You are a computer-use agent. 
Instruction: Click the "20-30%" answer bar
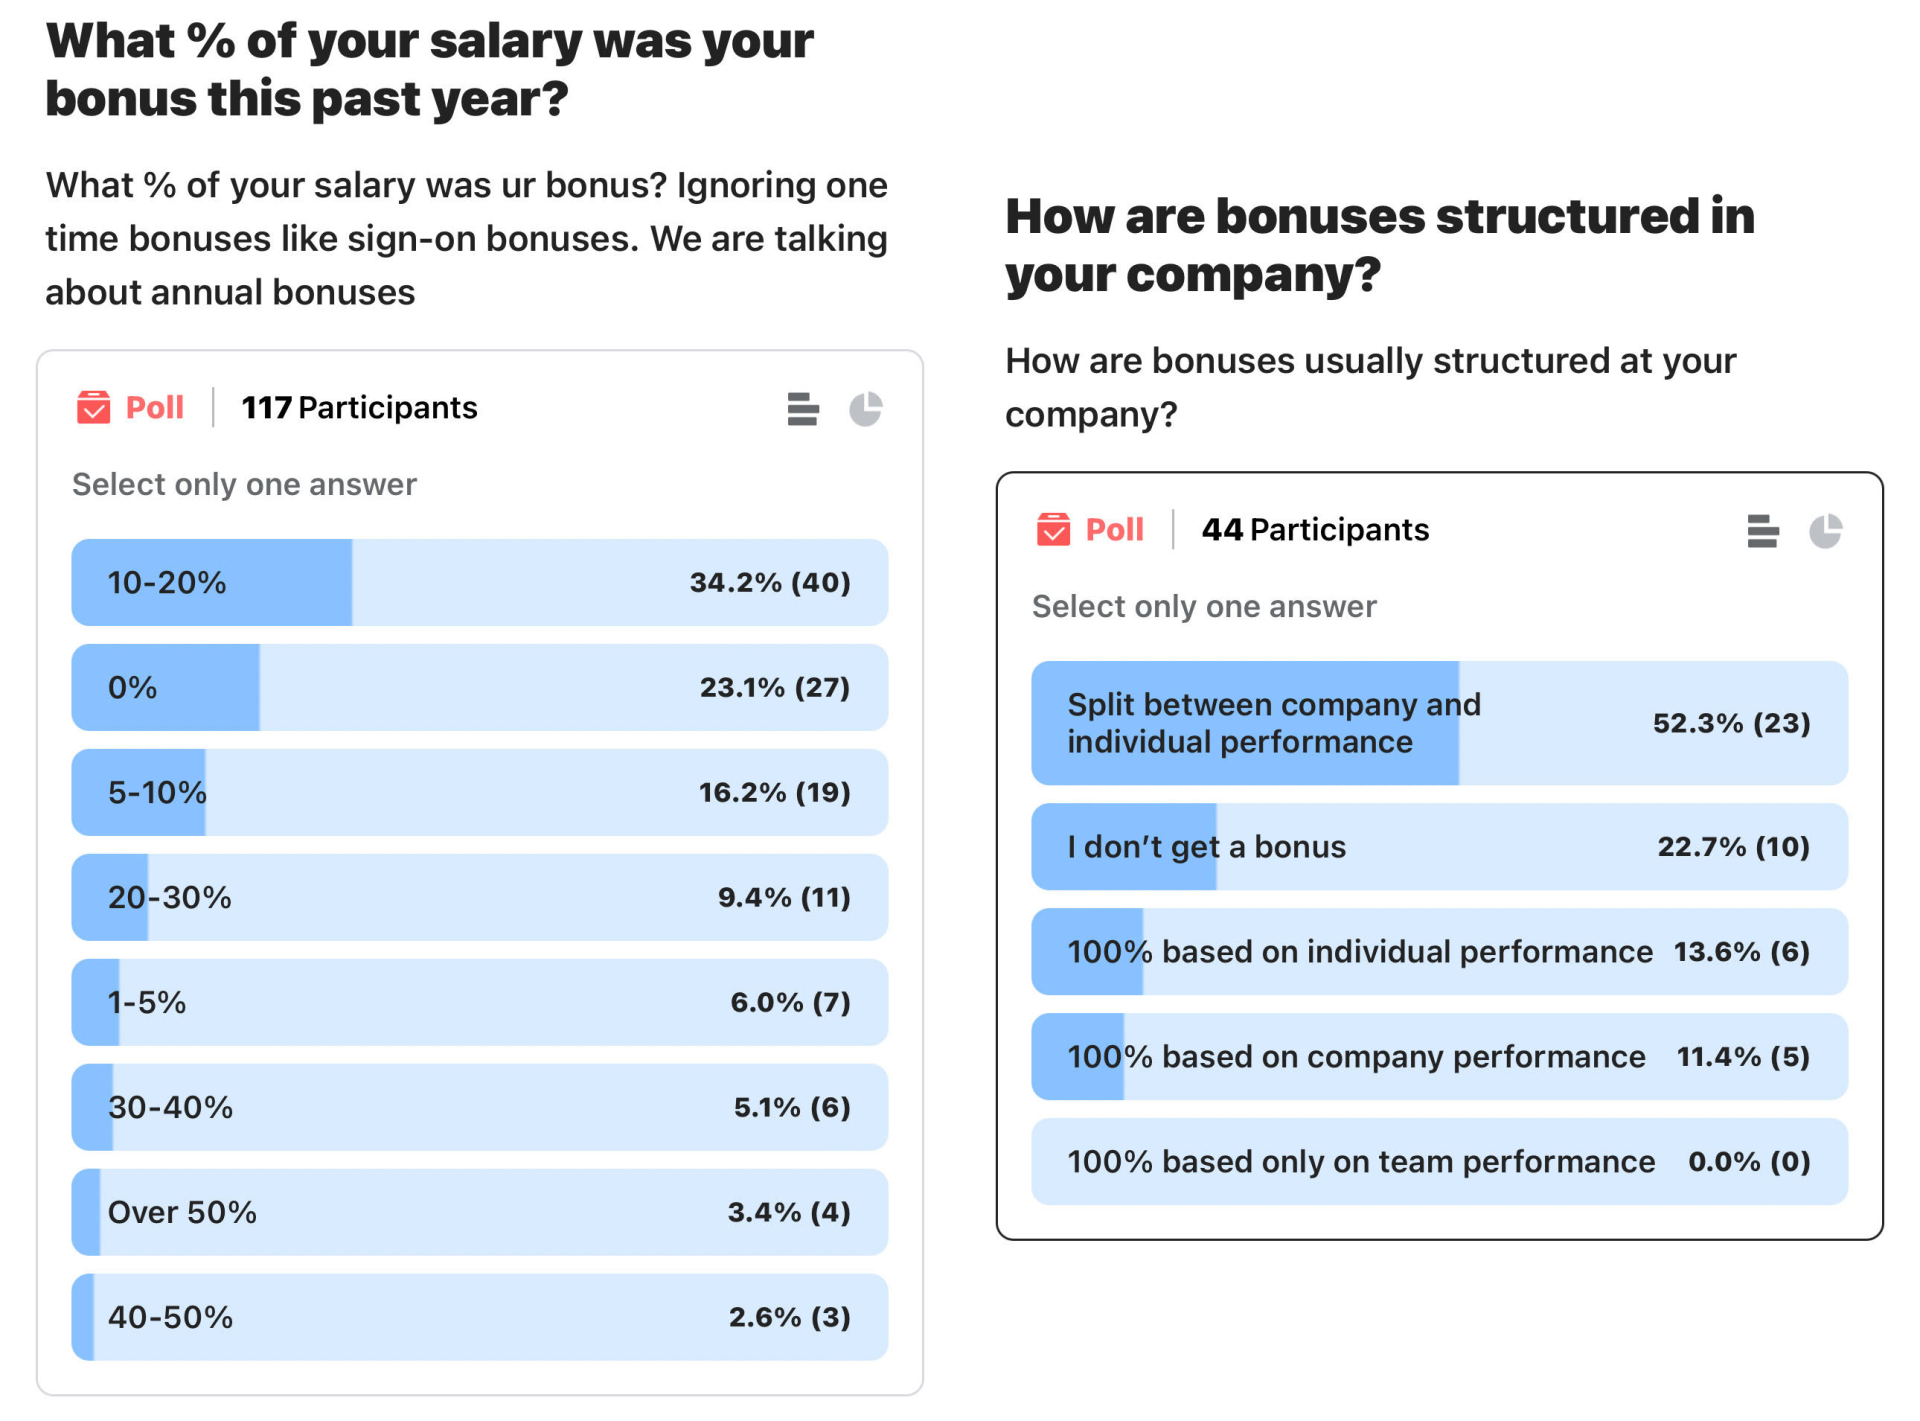(479, 897)
